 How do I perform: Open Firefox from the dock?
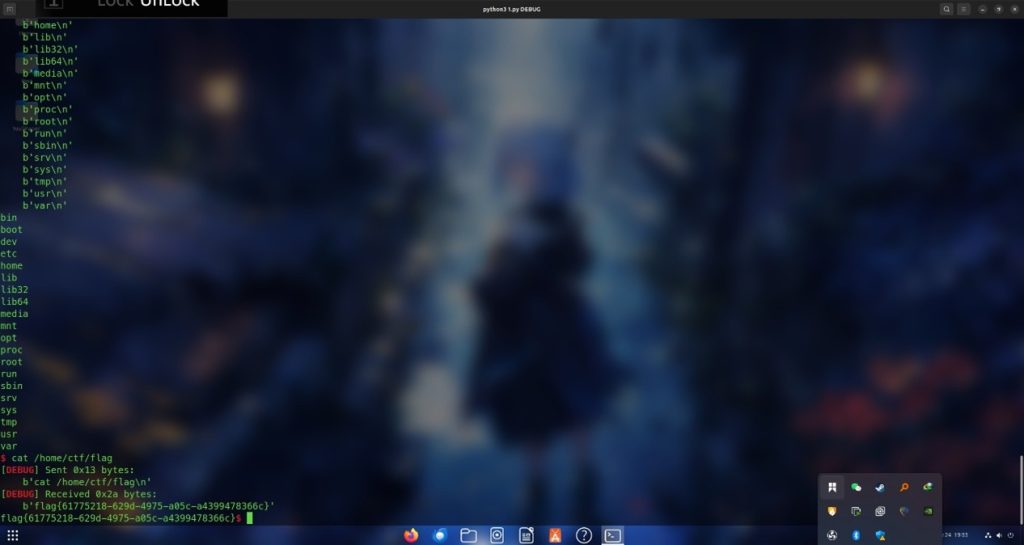411,535
